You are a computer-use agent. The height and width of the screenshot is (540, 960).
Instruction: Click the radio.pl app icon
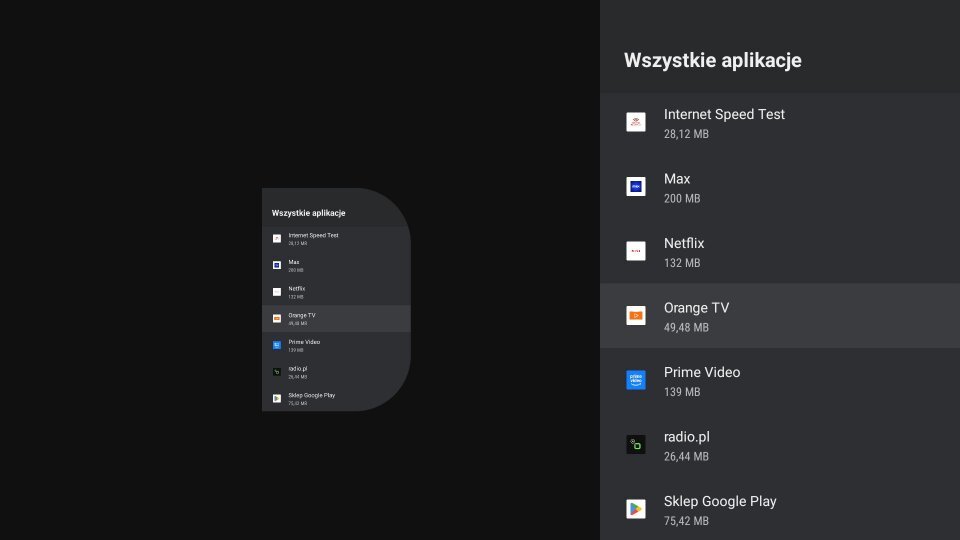(636, 444)
